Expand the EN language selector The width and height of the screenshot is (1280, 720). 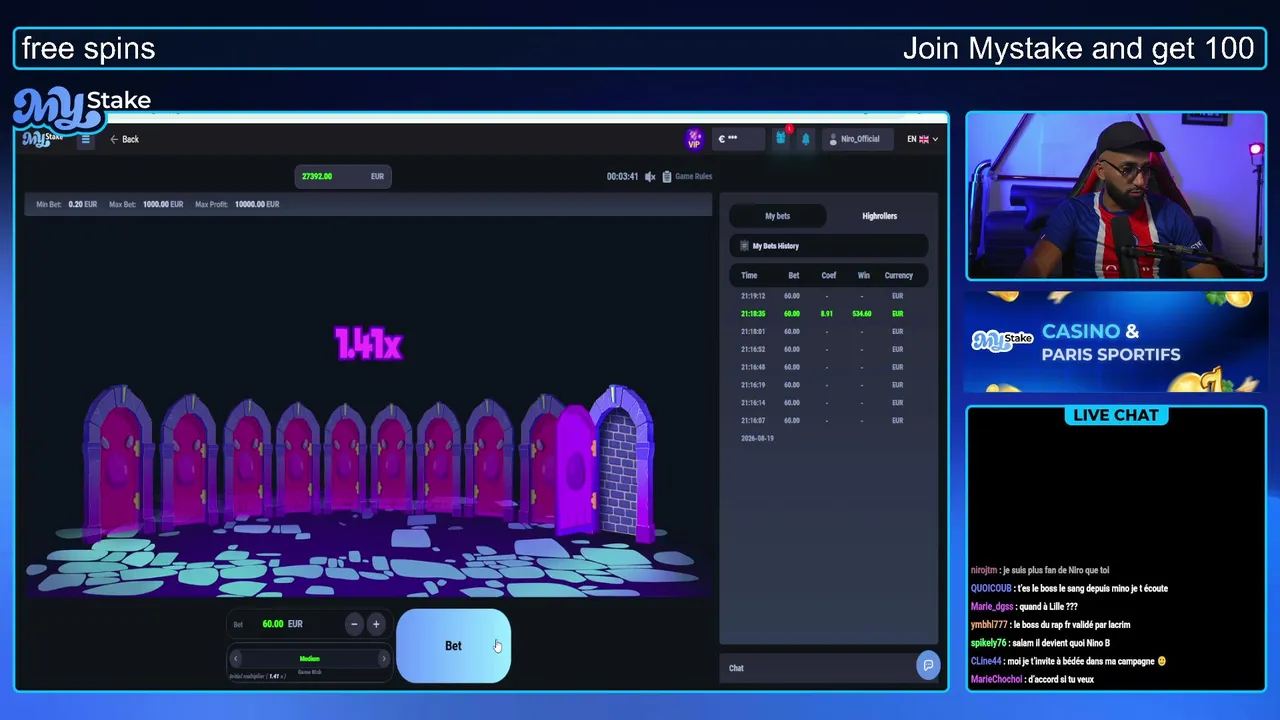[922, 139]
